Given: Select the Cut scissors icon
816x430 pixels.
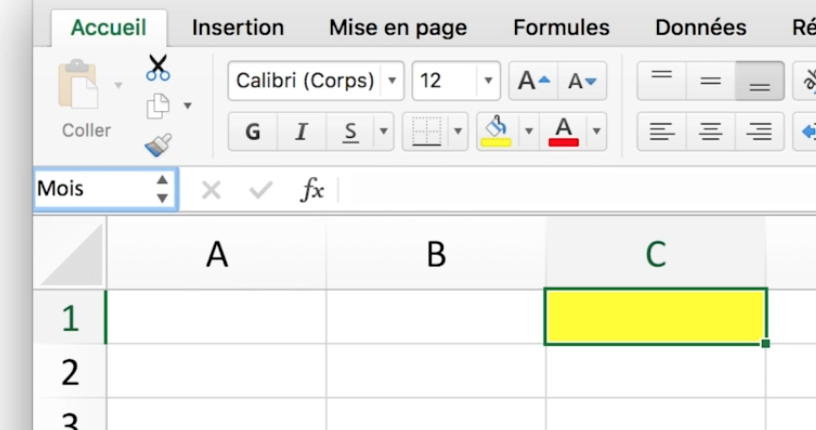Looking at the screenshot, I should point(158,68).
